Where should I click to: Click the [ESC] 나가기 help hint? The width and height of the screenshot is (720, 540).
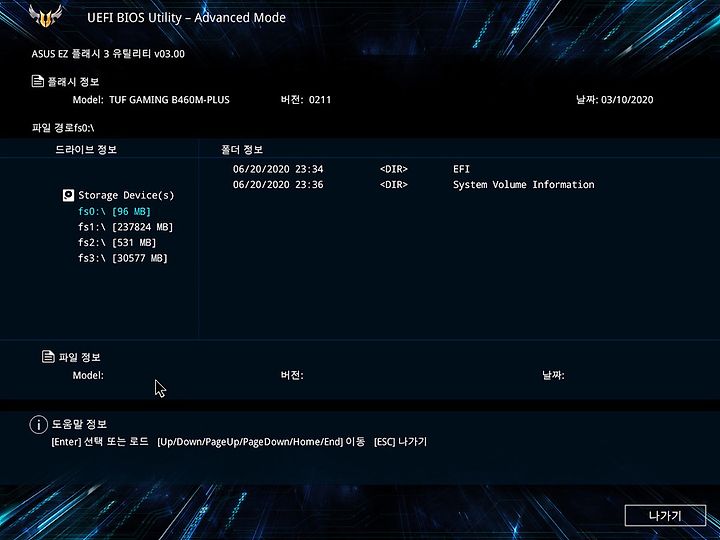point(400,442)
